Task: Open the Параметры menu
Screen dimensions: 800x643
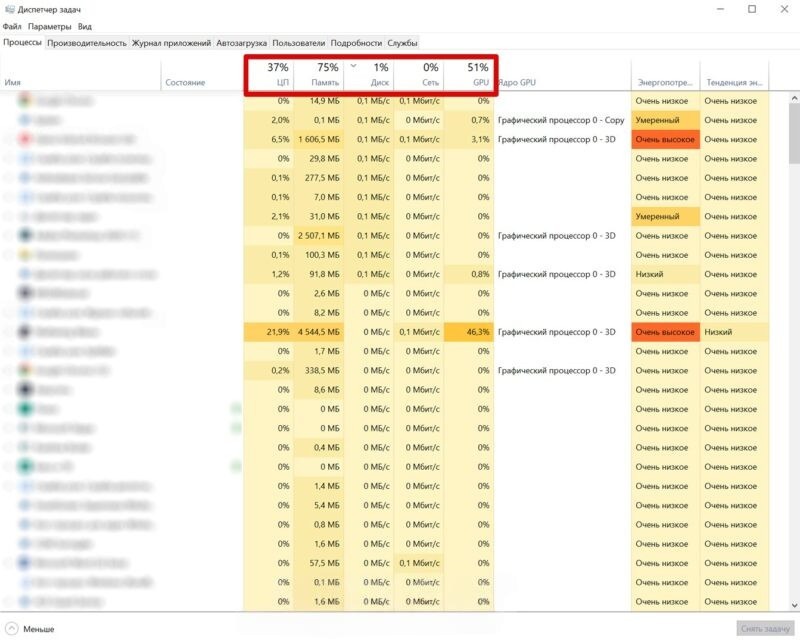Action: 49,26
